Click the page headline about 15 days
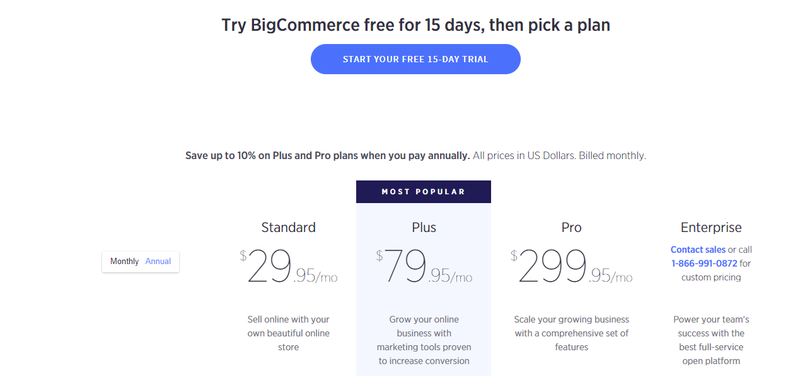800x376 pixels. click(x=415, y=24)
